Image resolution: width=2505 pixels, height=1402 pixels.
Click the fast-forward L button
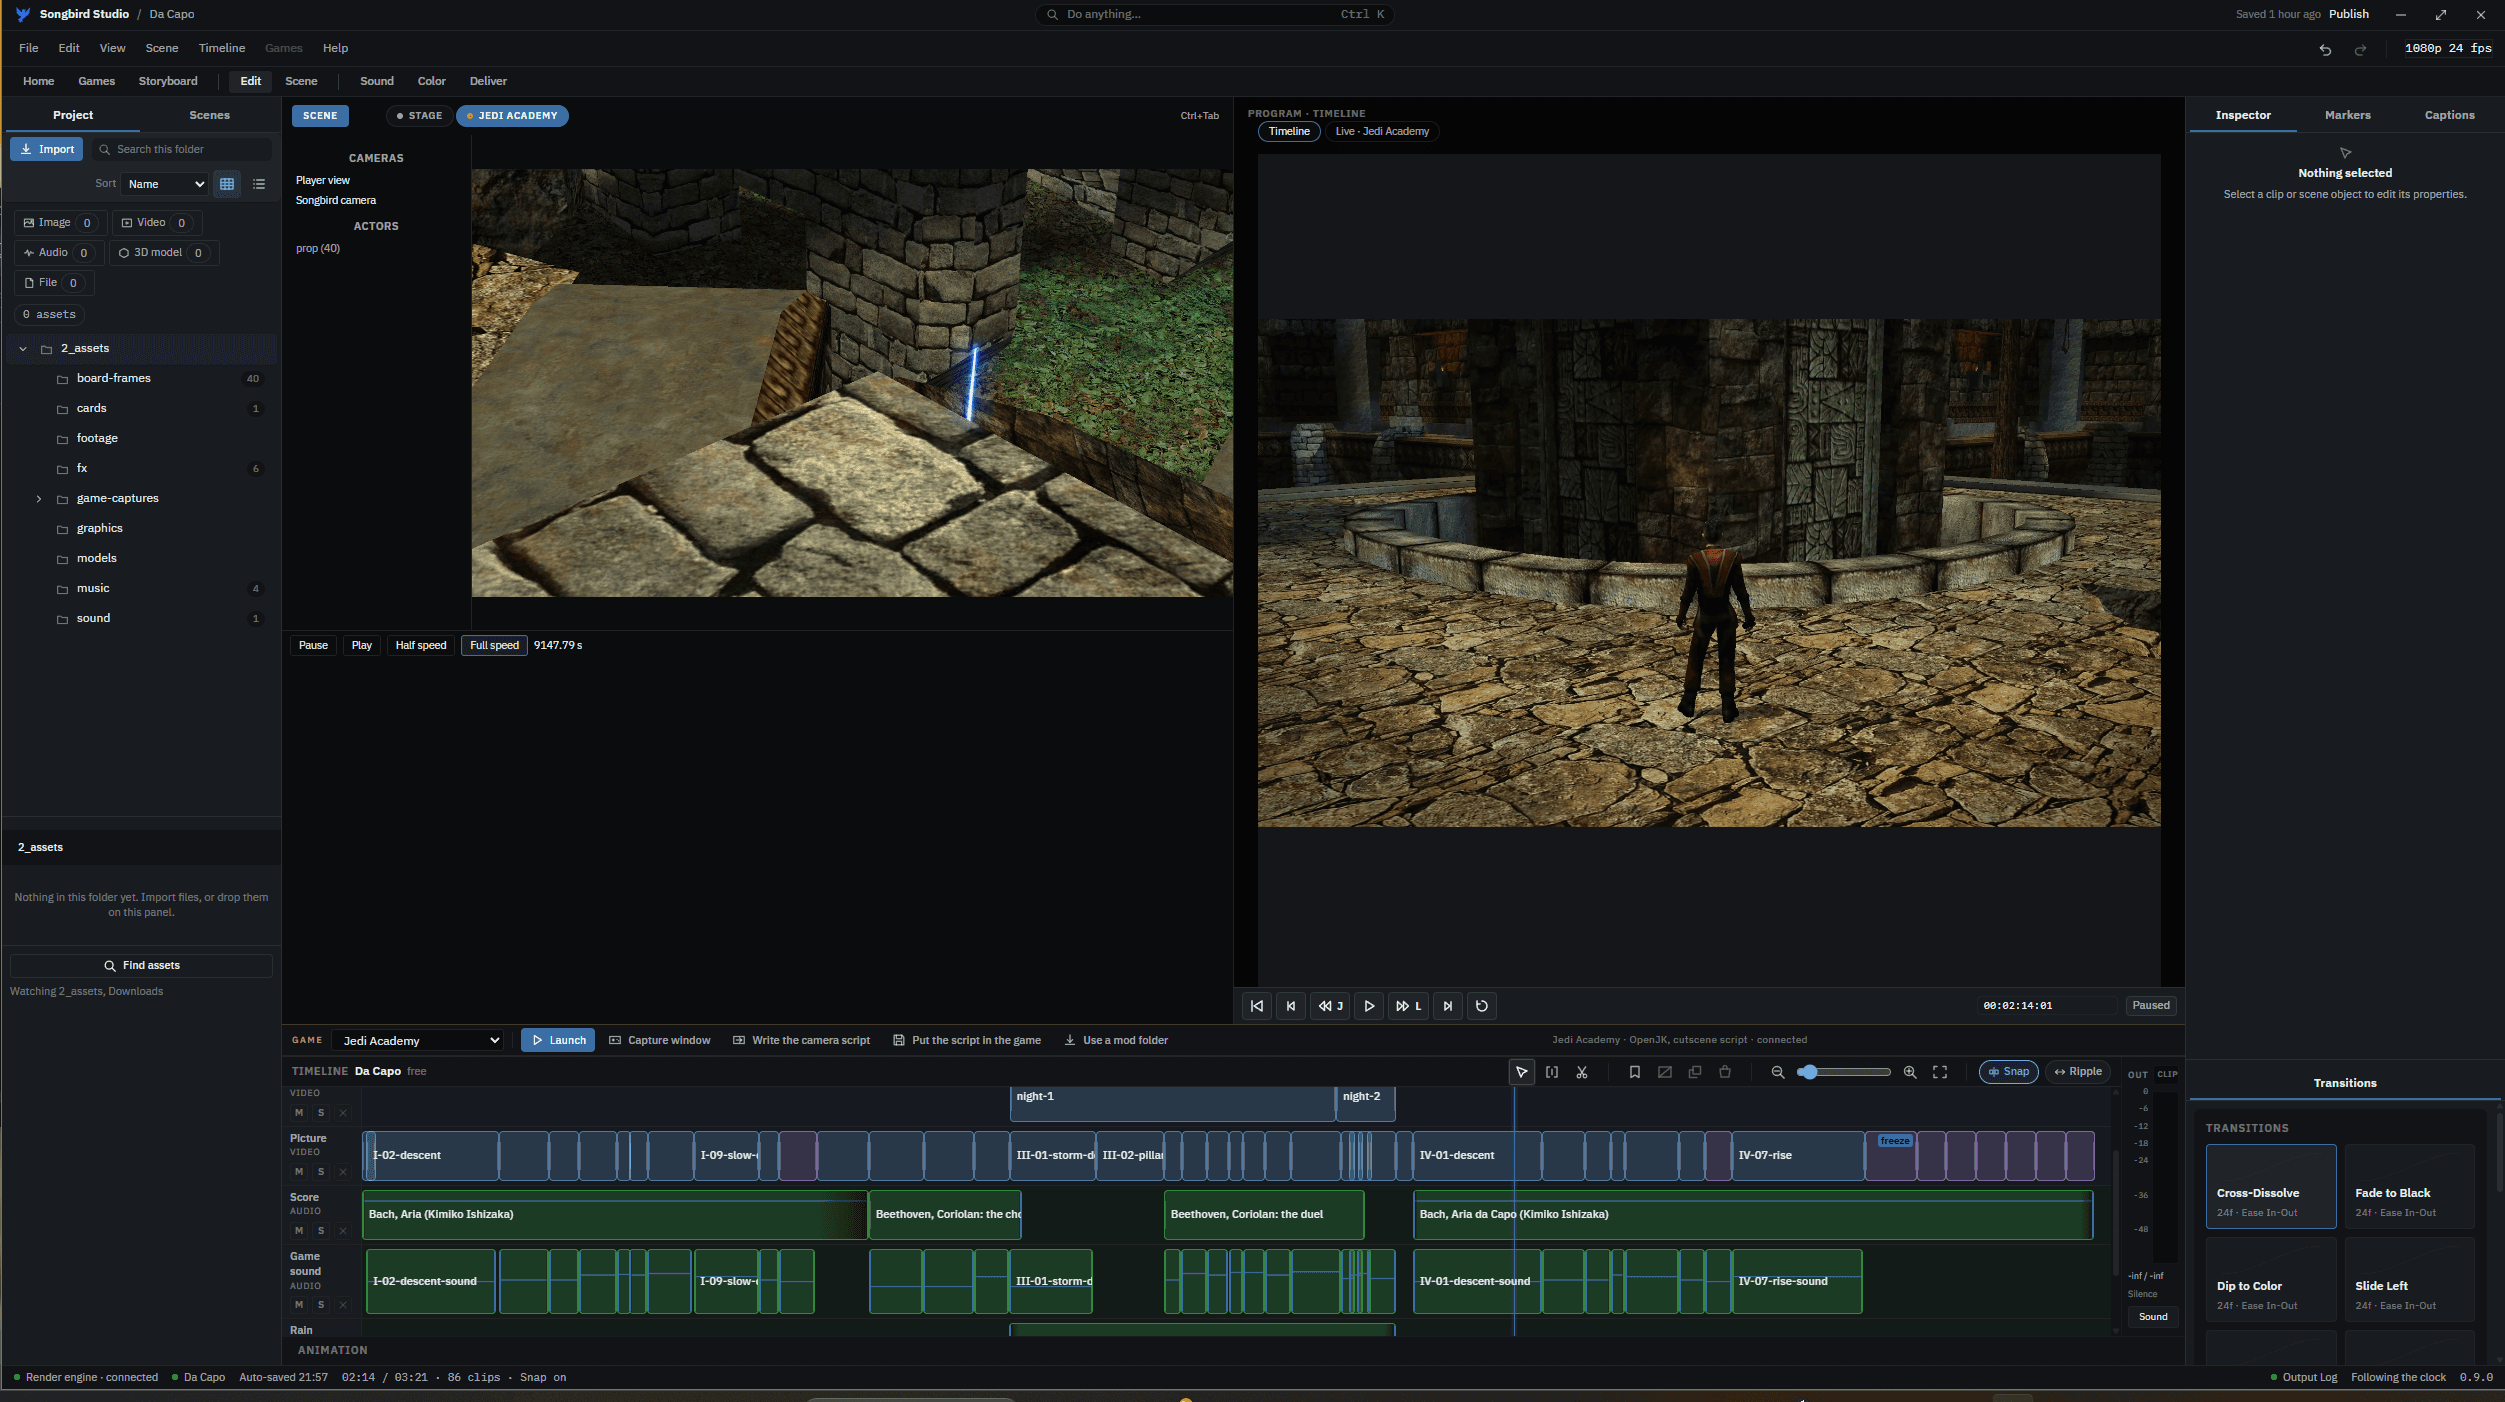point(1408,1006)
